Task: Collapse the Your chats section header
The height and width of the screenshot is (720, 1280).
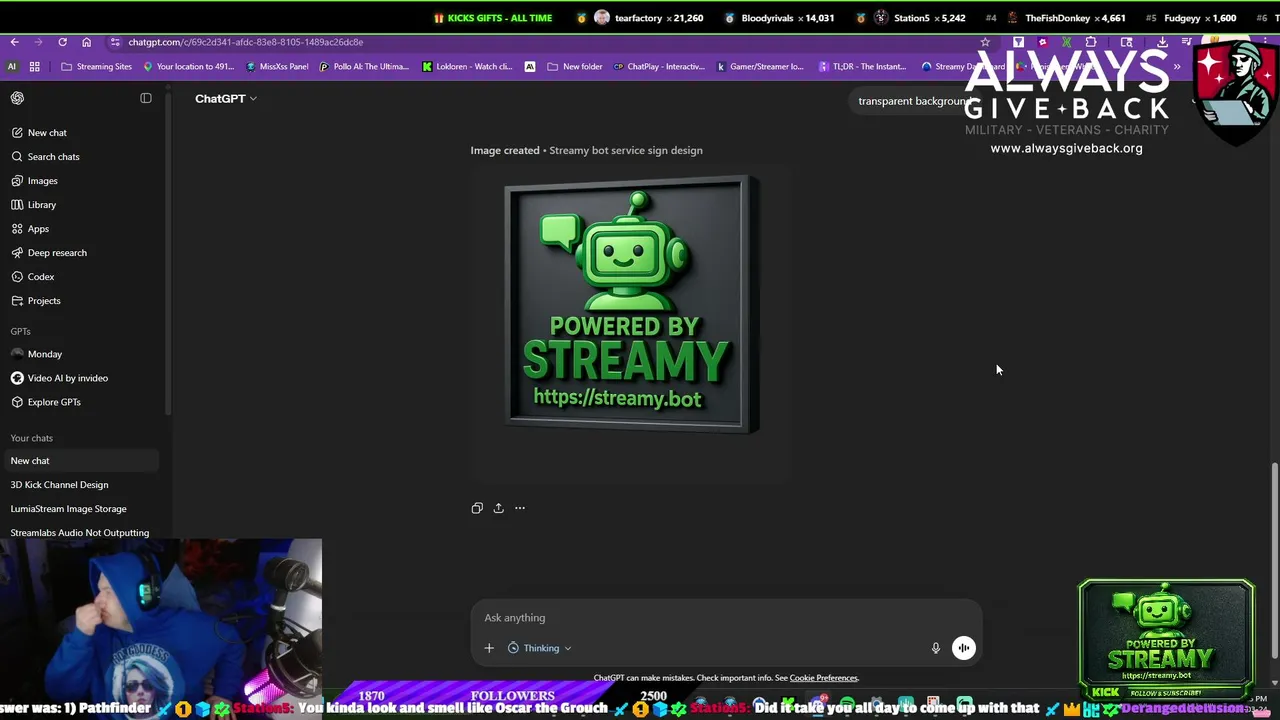Action: tap(31, 438)
